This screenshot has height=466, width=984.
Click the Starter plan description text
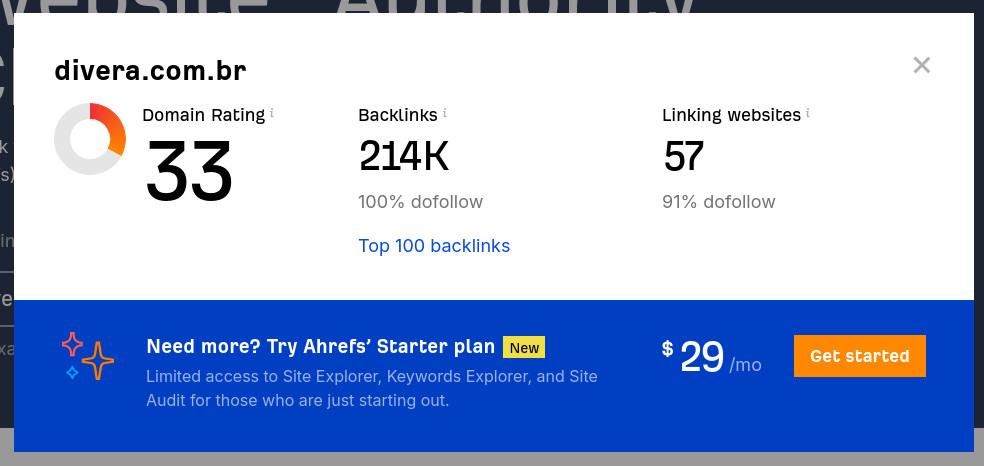(x=372, y=388)
